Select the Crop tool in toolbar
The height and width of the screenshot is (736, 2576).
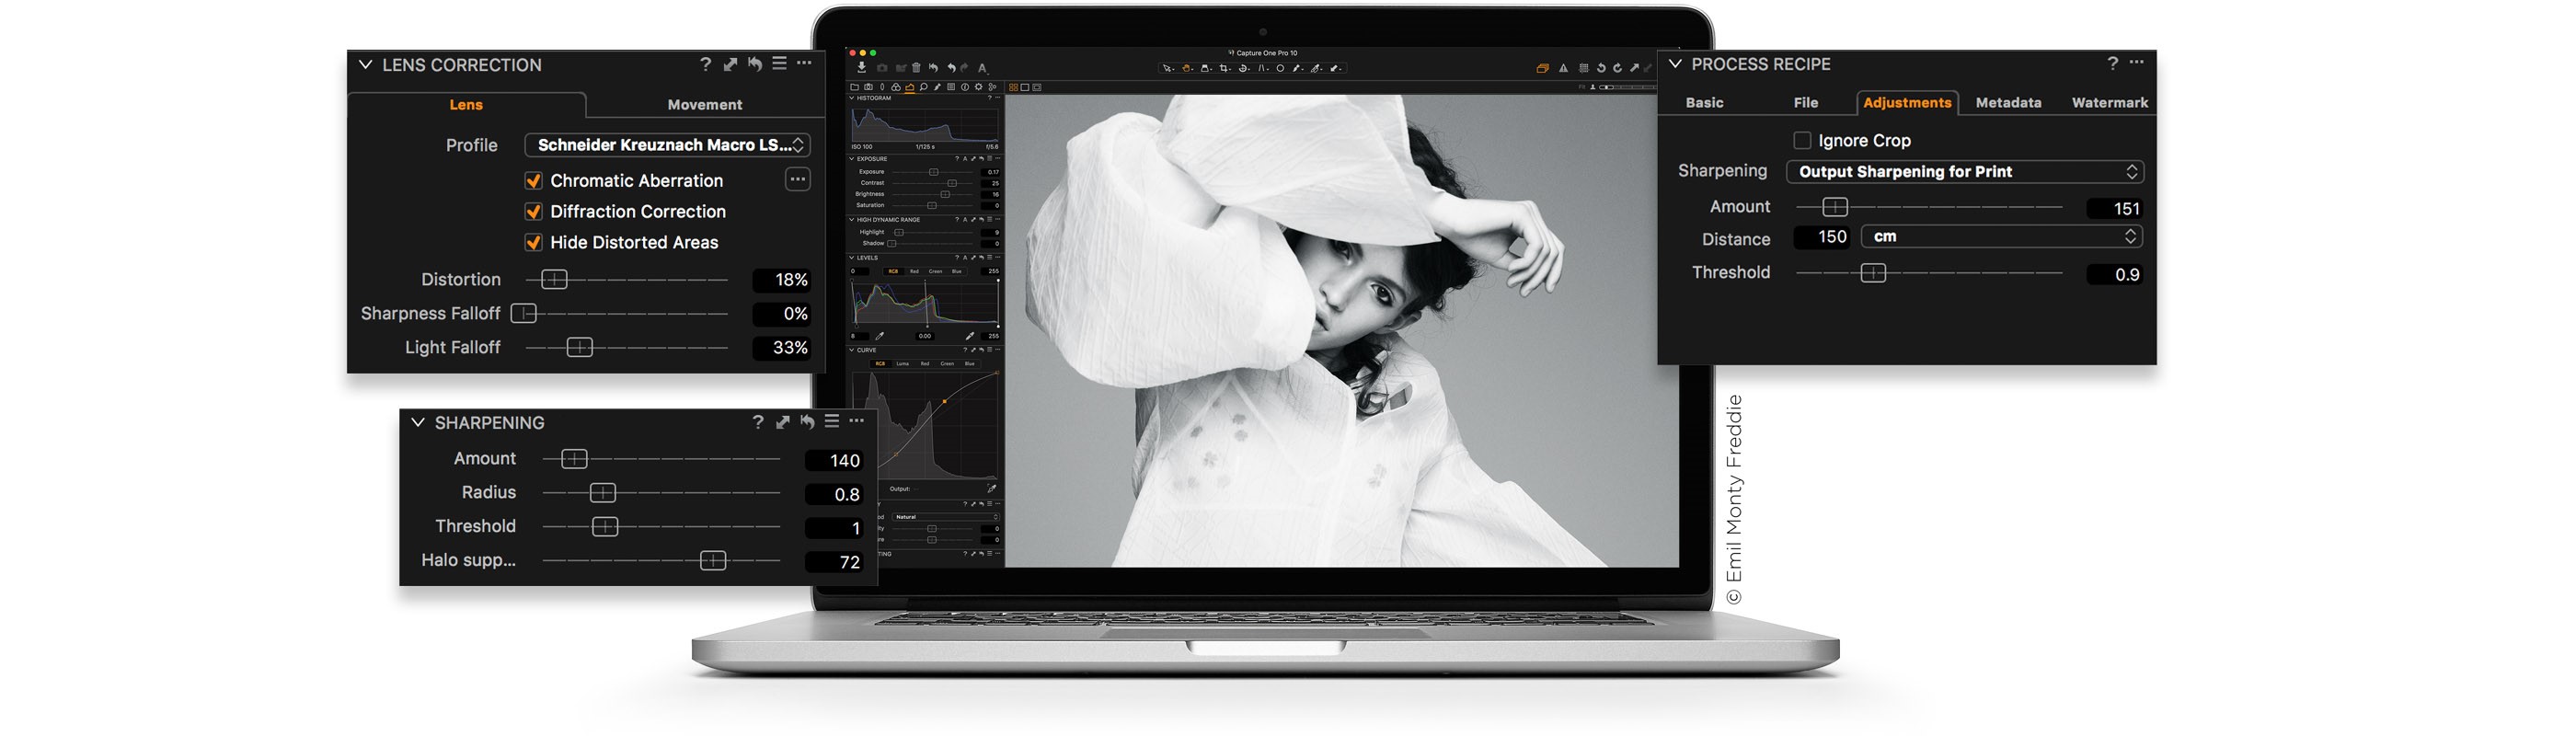pyautogui.click(x=1224, y=69)
